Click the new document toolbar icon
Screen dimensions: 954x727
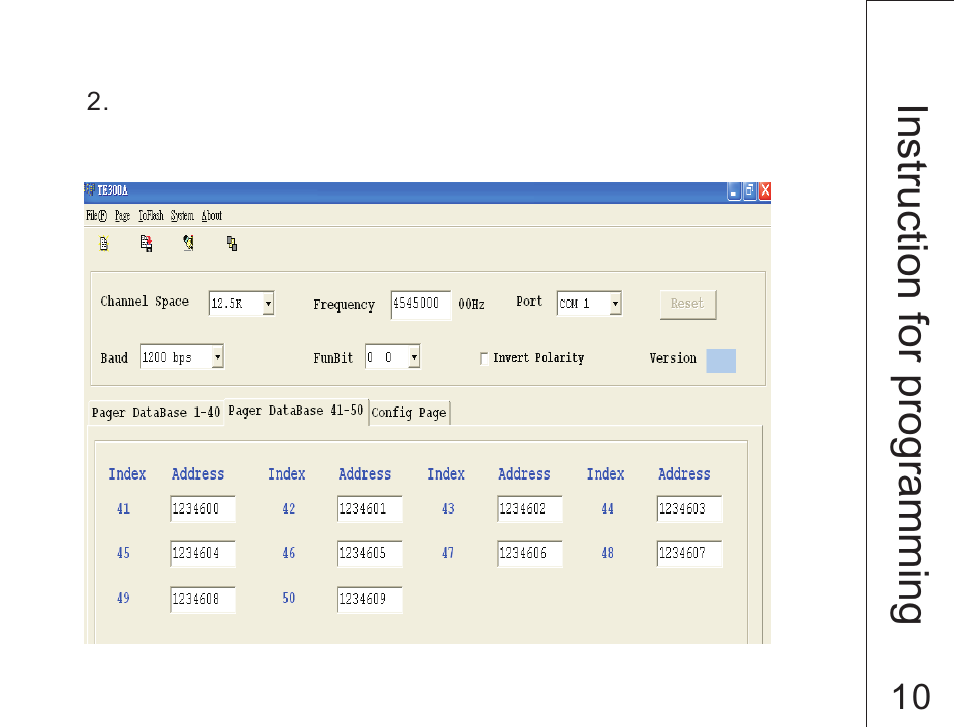click(104, 244)
